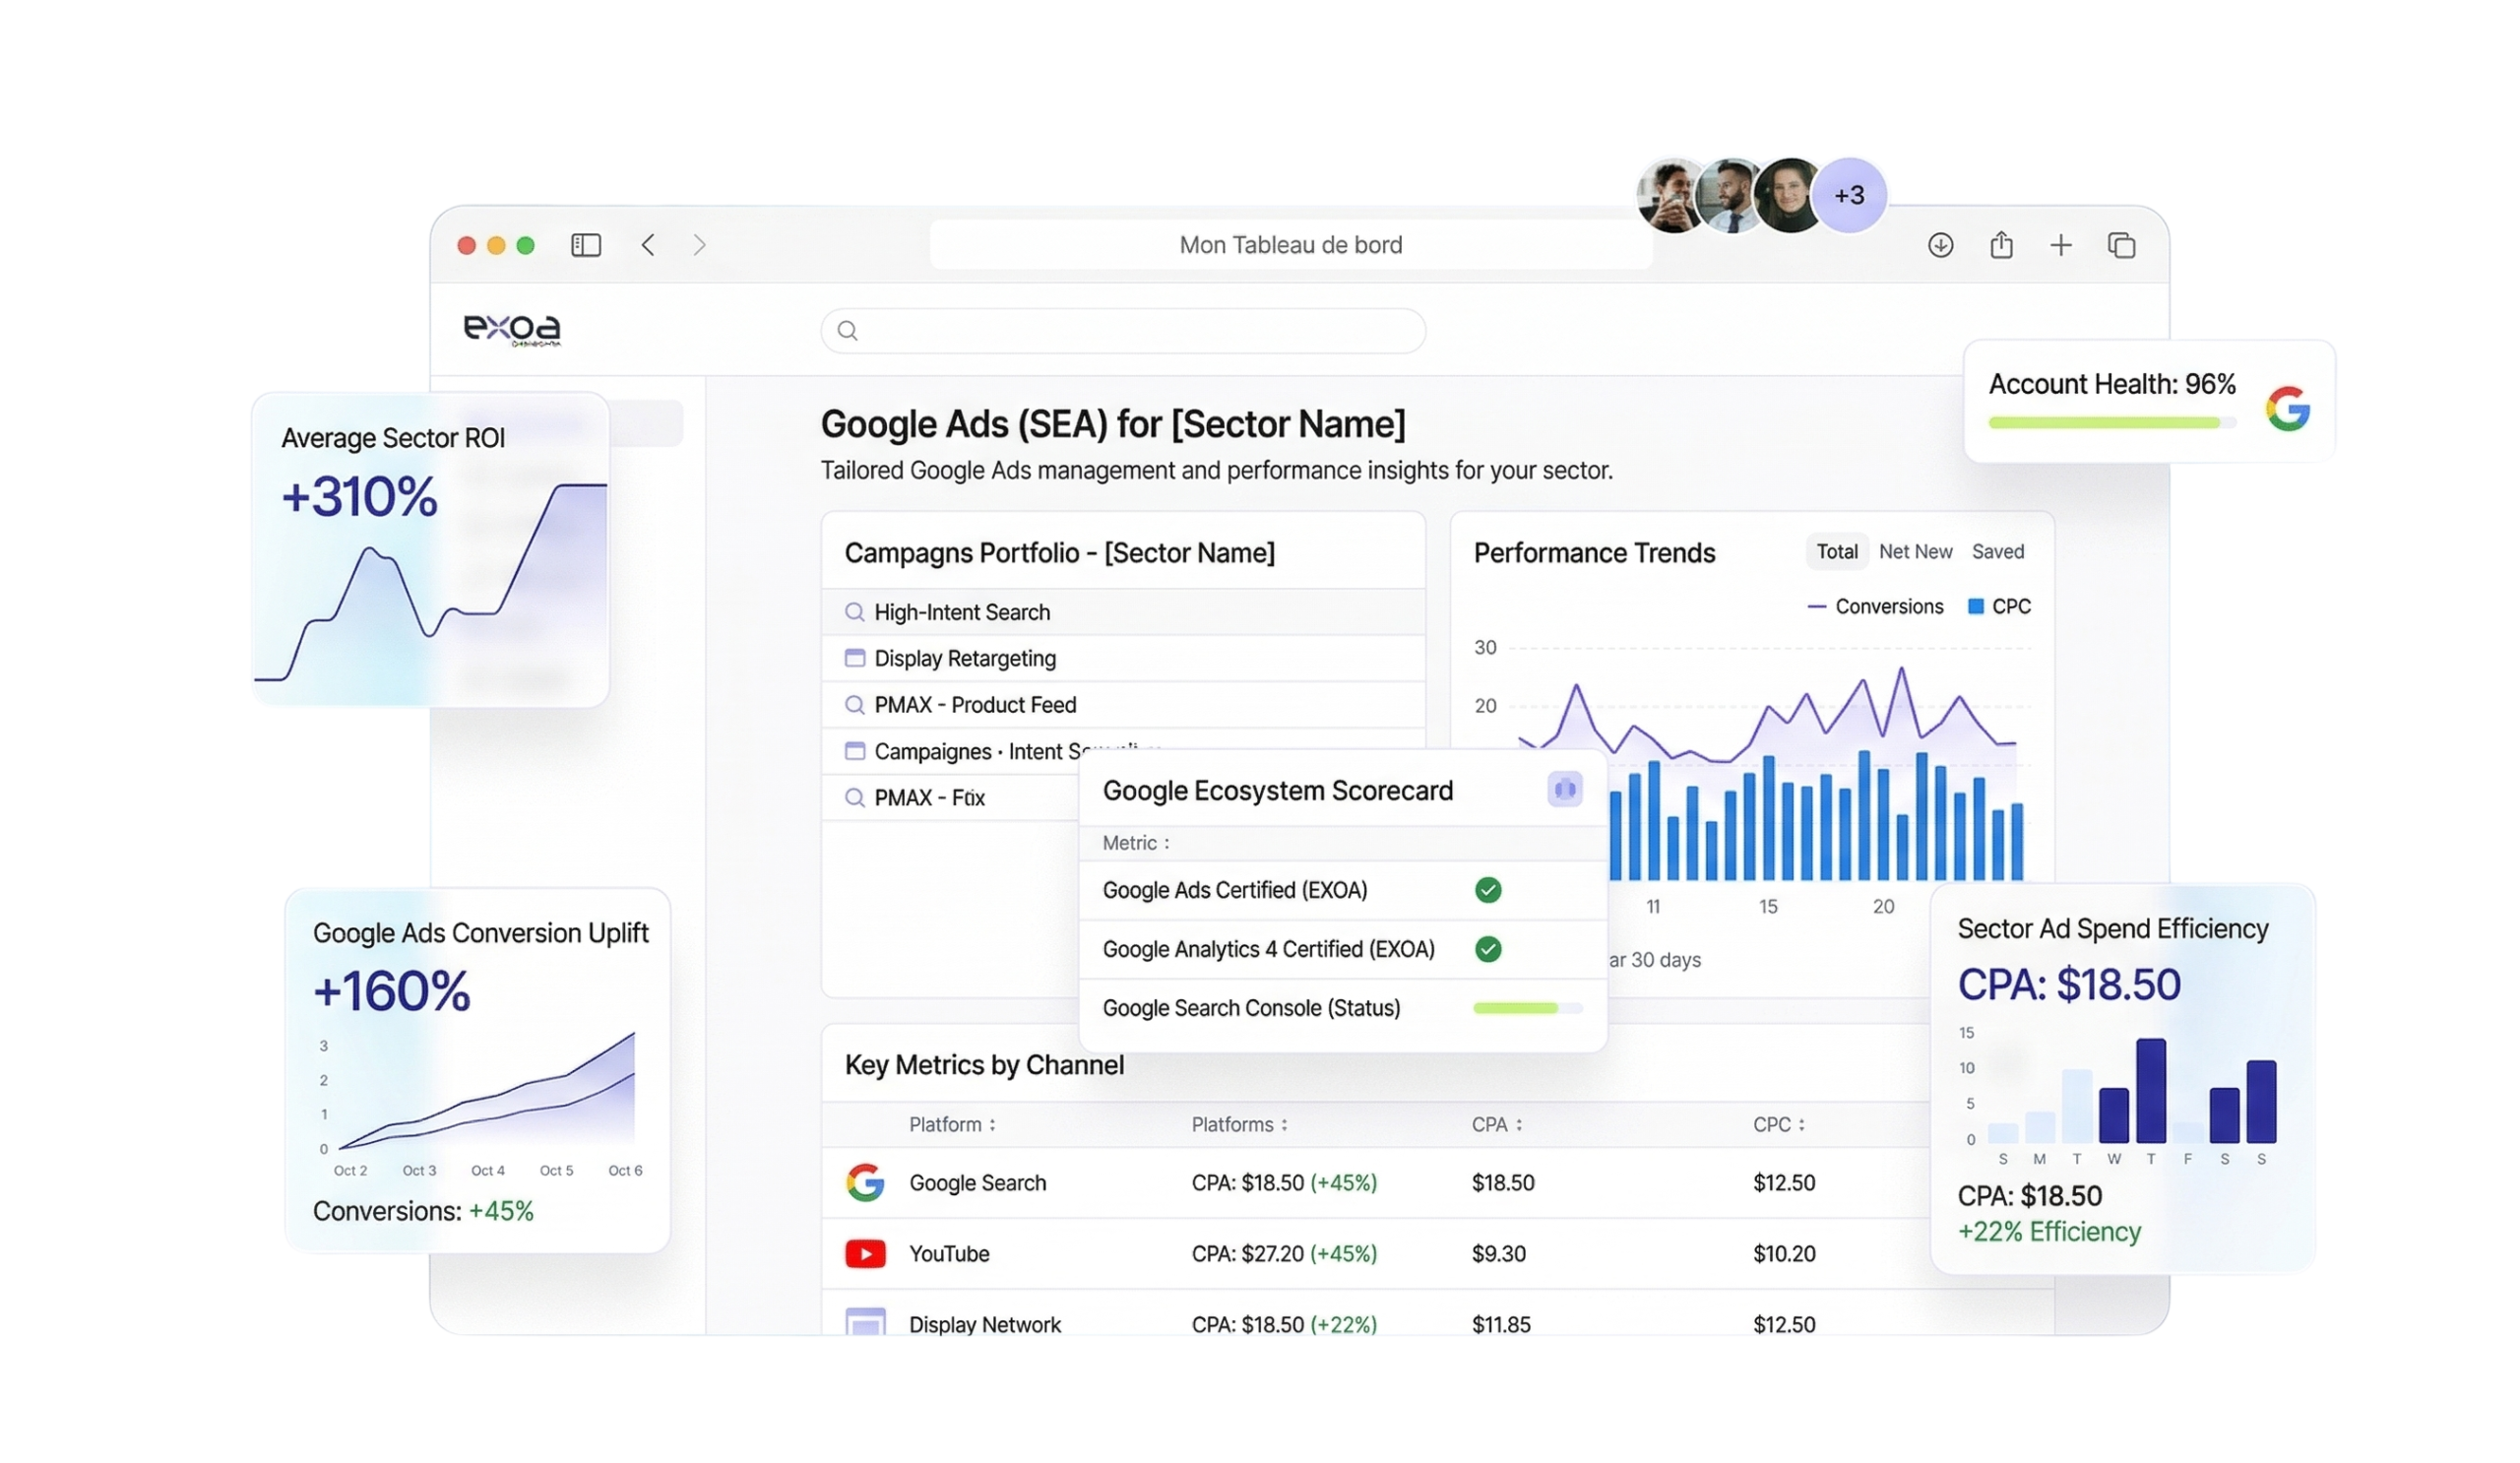Select the PMAX - Product Feed campaign
2520x1463 pixels.
coord(1123,704)
